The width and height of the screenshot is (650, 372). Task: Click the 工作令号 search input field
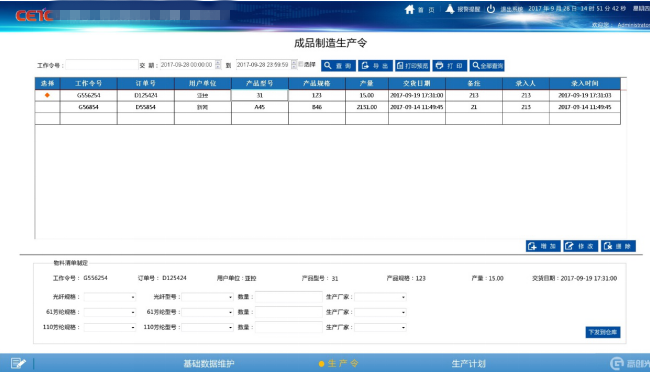point(102,65)
